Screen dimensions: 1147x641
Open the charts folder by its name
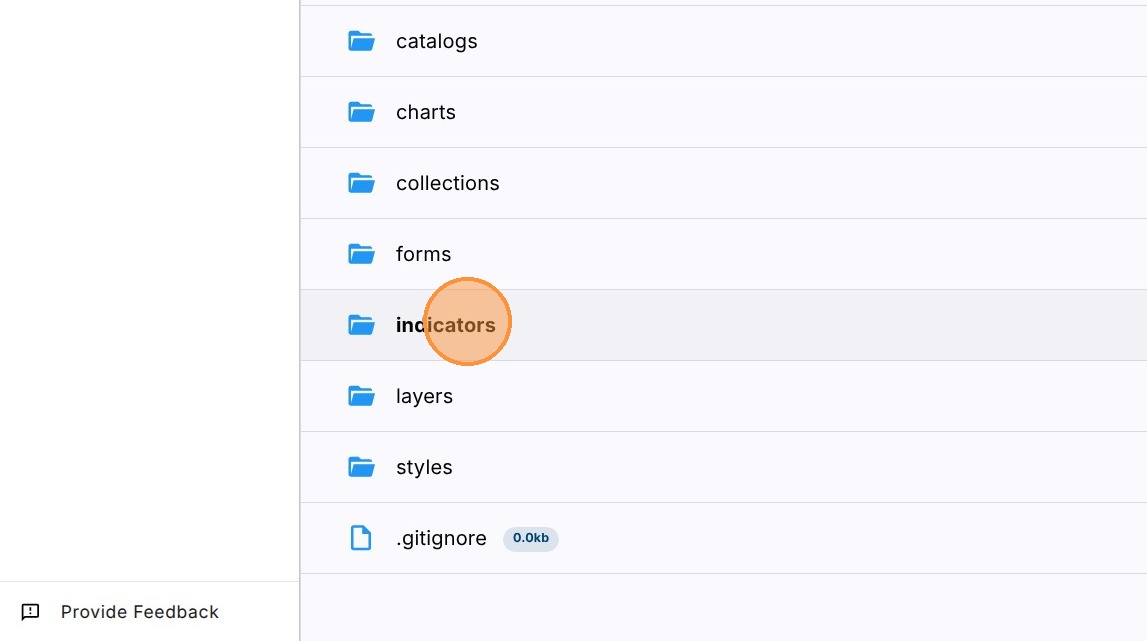pos(425,112)
